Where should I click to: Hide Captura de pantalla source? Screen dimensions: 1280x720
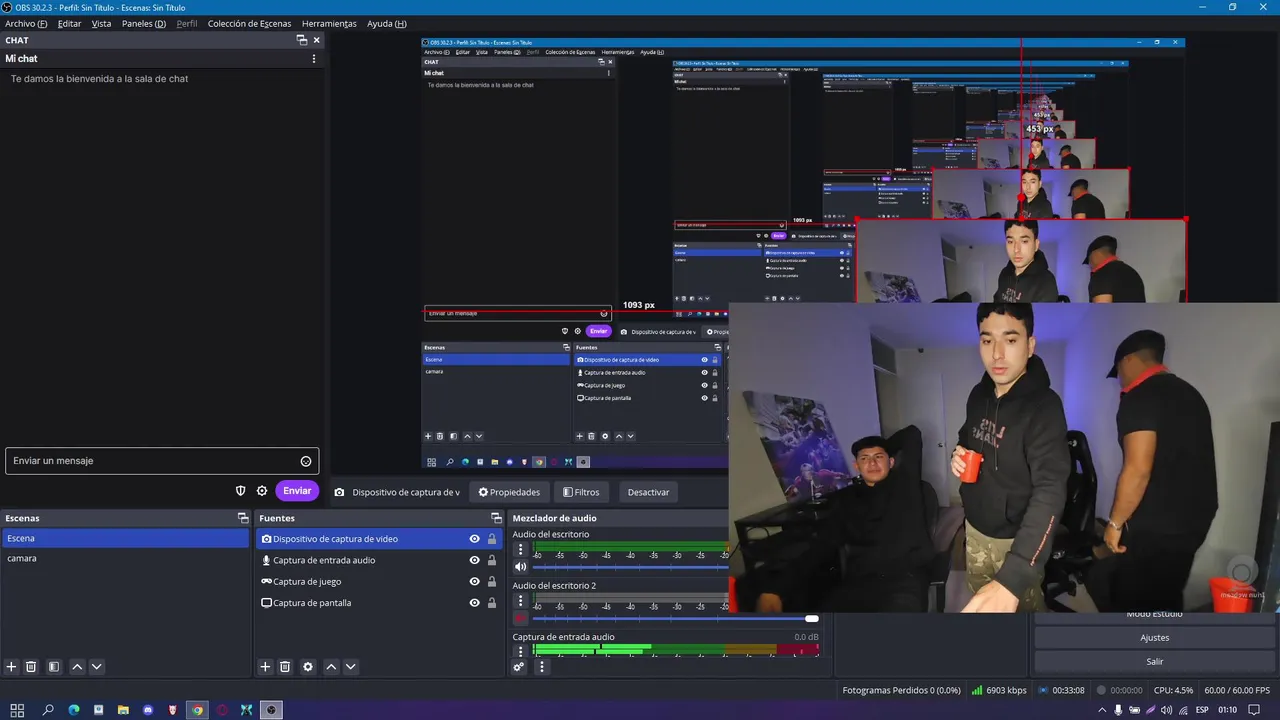click(475, 603)
